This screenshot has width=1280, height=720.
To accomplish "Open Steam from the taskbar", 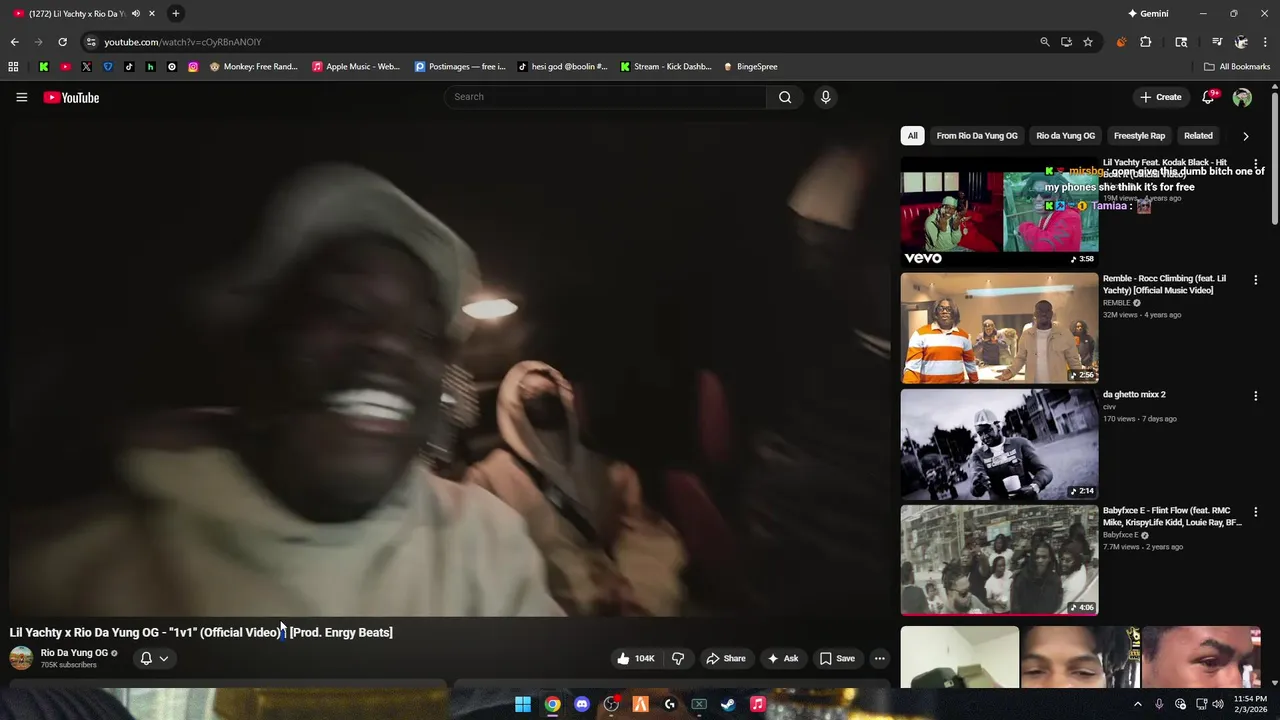I will 728,704.
